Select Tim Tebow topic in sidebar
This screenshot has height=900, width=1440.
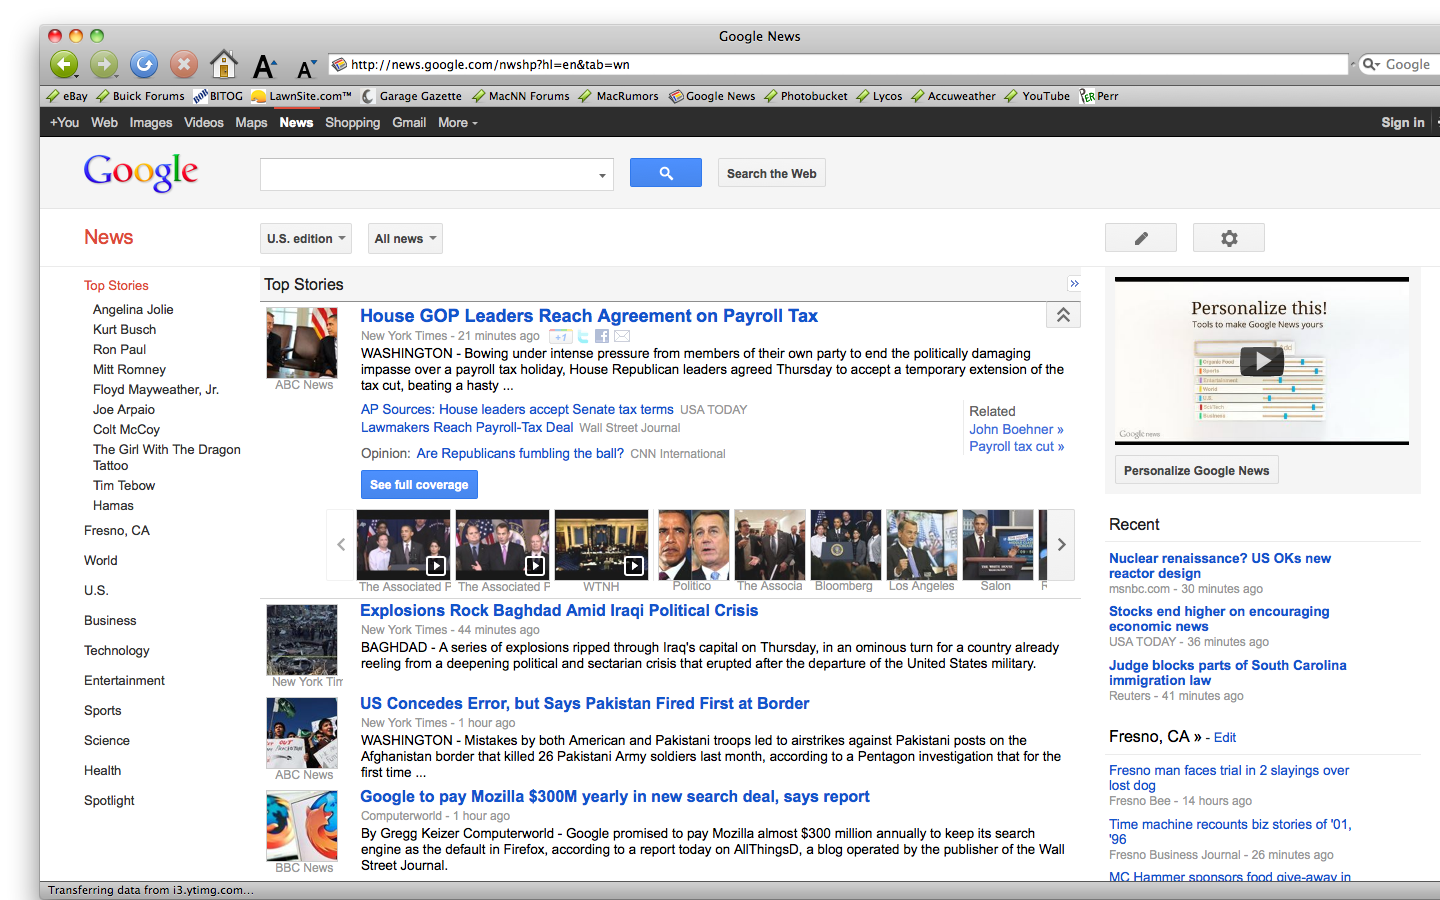point(124,485)
